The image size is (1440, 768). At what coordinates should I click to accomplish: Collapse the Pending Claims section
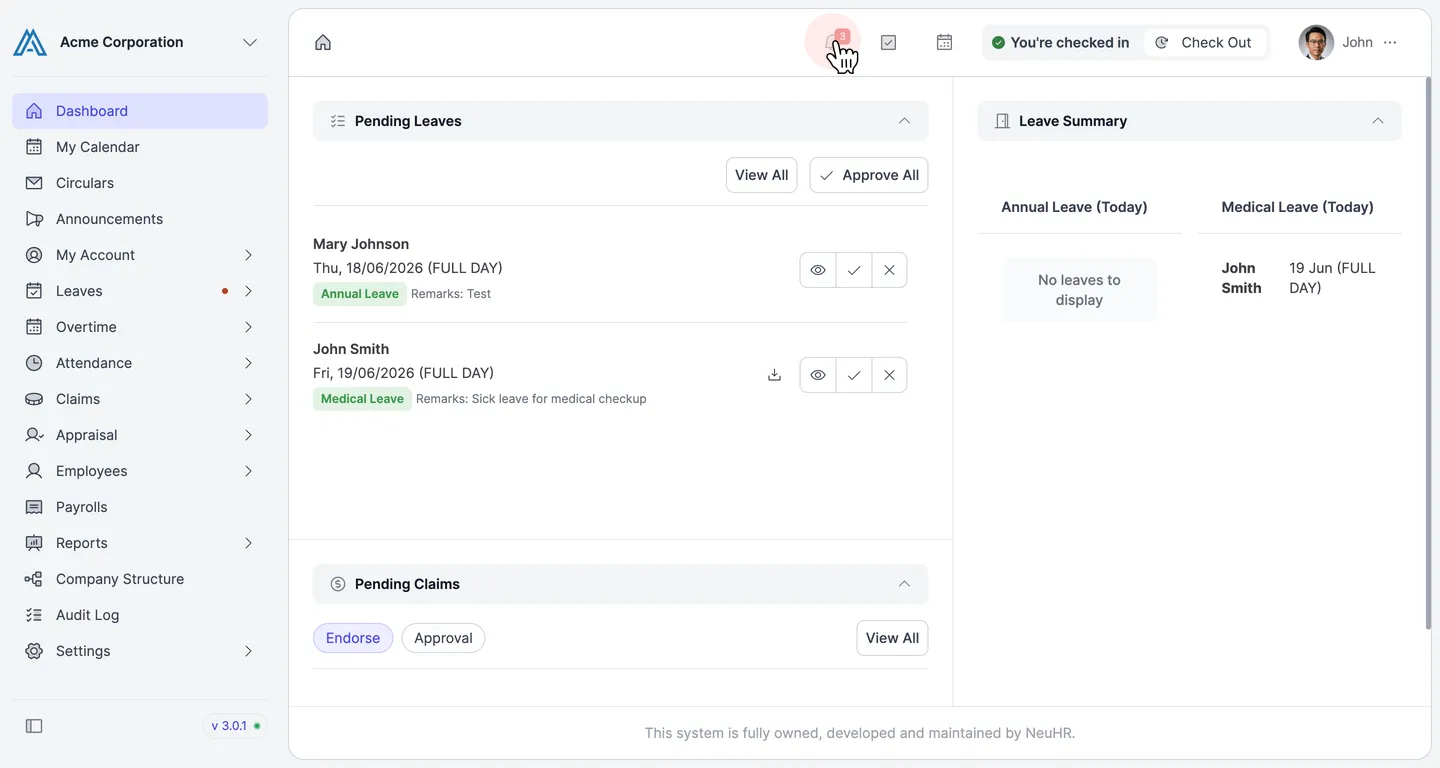pyautogui.click(x=904, y=584)
